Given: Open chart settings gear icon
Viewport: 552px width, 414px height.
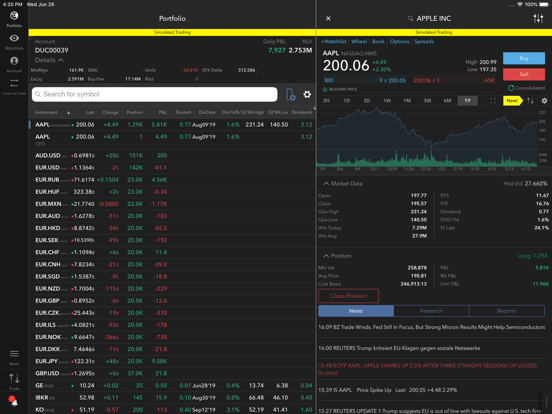Looking at the screenshot, I should [x=544, y=101].
